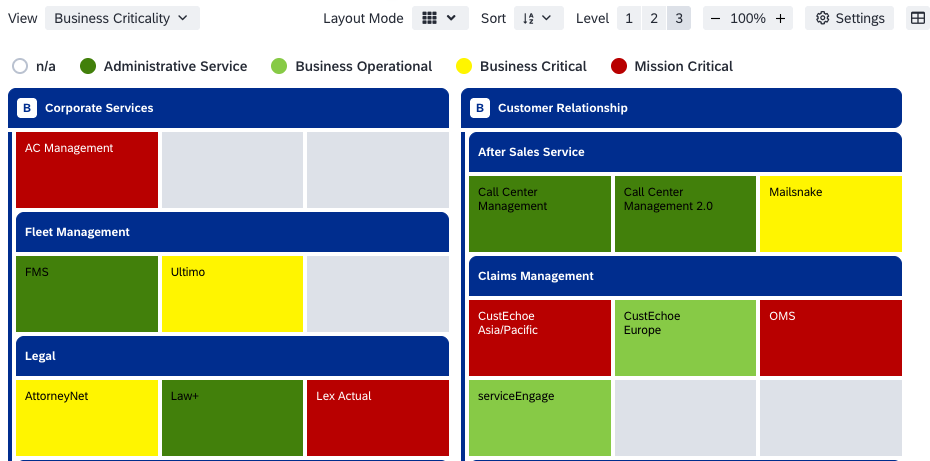The height and width of the screenshot is (461, 930).
Task: Open the Settings button
Action: [x=849, y=18]
